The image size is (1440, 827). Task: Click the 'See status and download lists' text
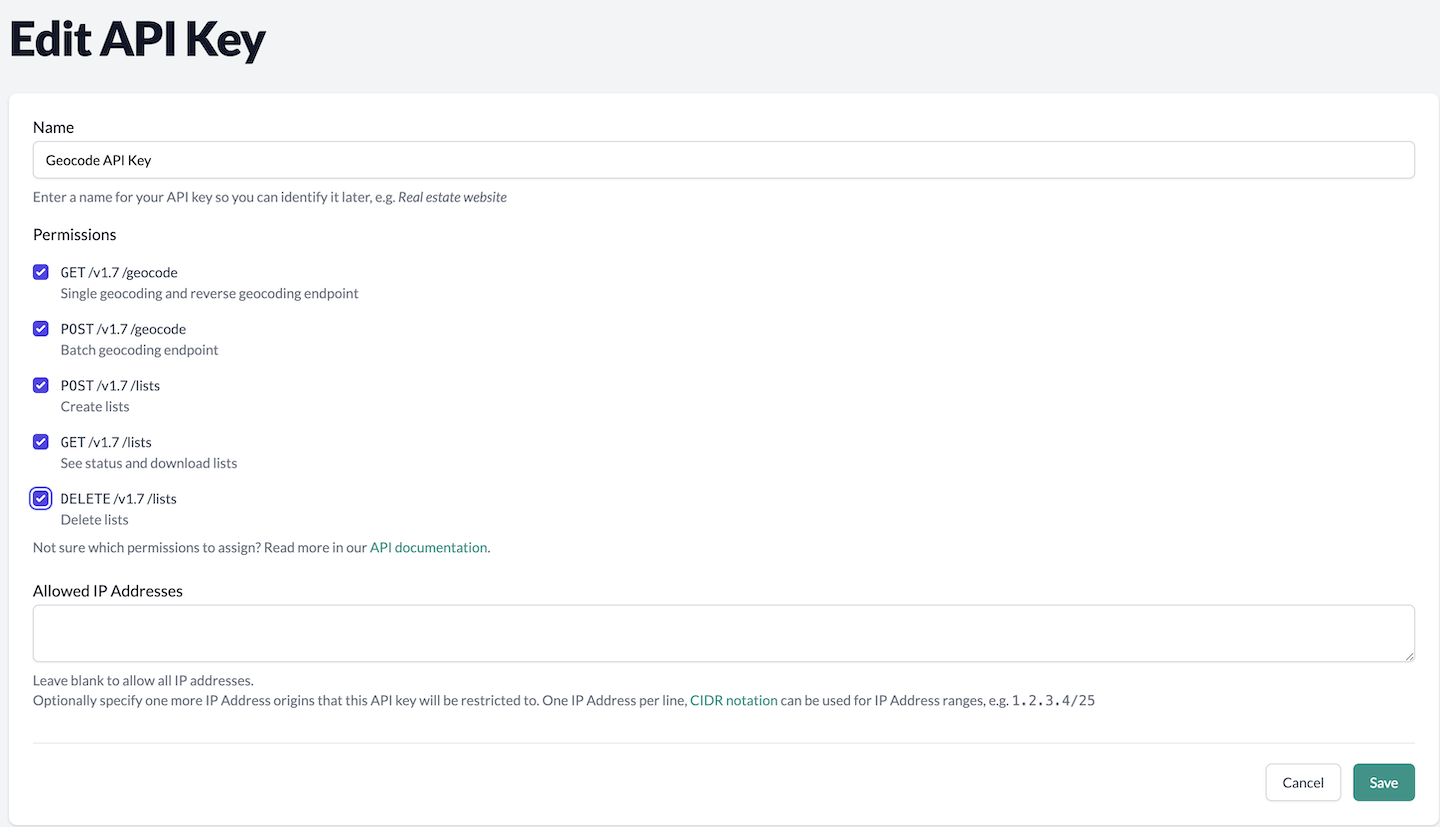coord(149,464)
